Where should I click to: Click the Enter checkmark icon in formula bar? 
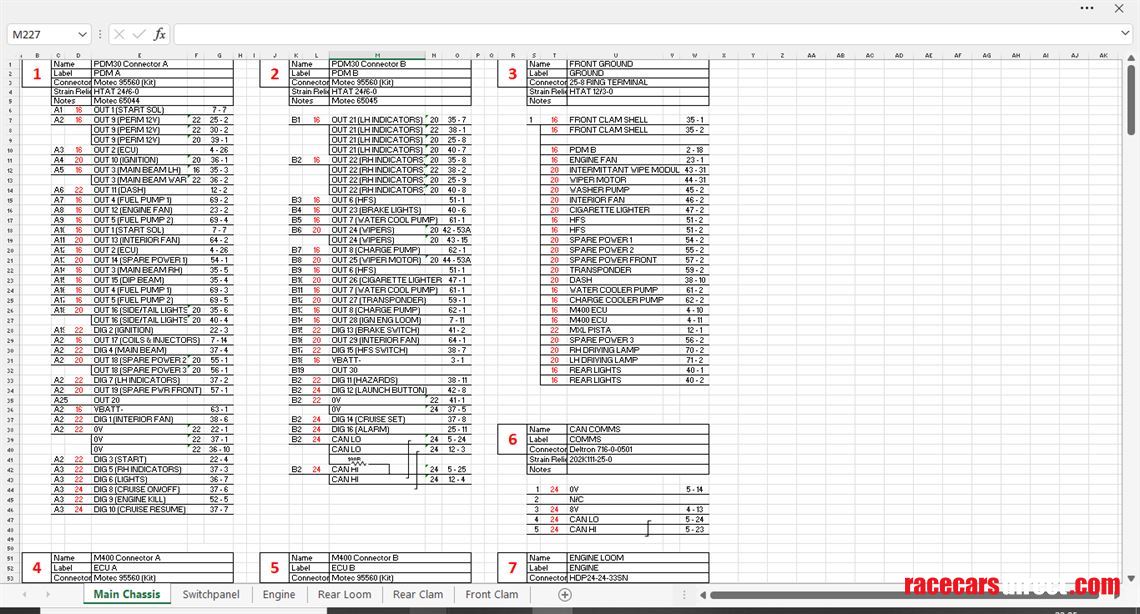[139, 34]
